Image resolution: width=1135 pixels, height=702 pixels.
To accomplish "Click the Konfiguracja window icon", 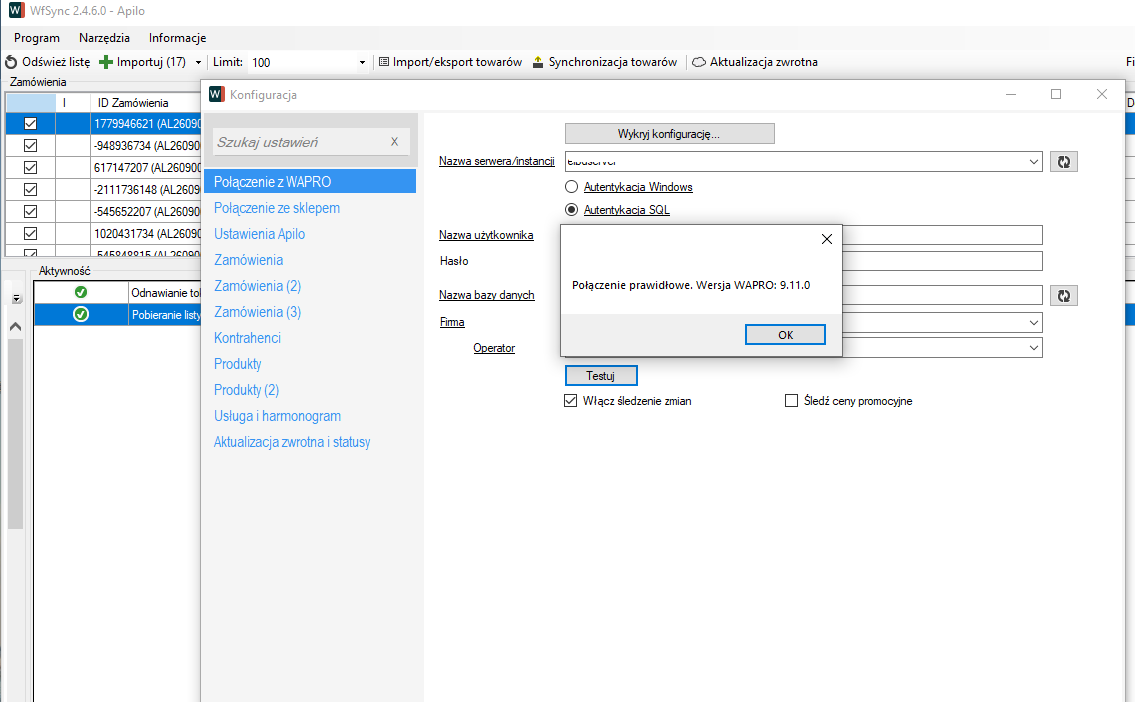I will point(216,95).
